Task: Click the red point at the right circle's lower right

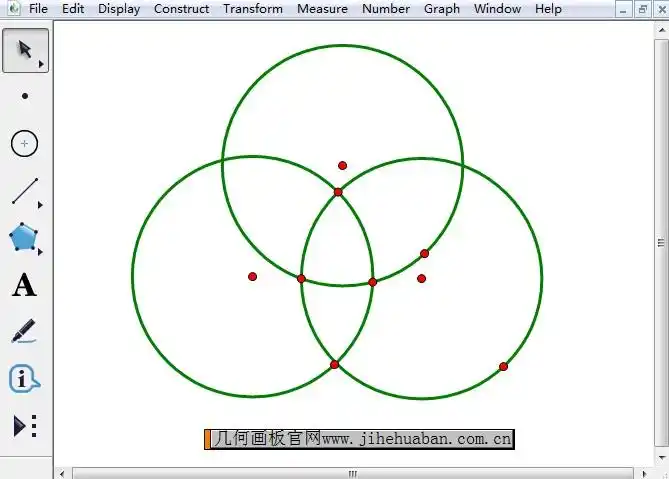Action: (x=503, y=366)
